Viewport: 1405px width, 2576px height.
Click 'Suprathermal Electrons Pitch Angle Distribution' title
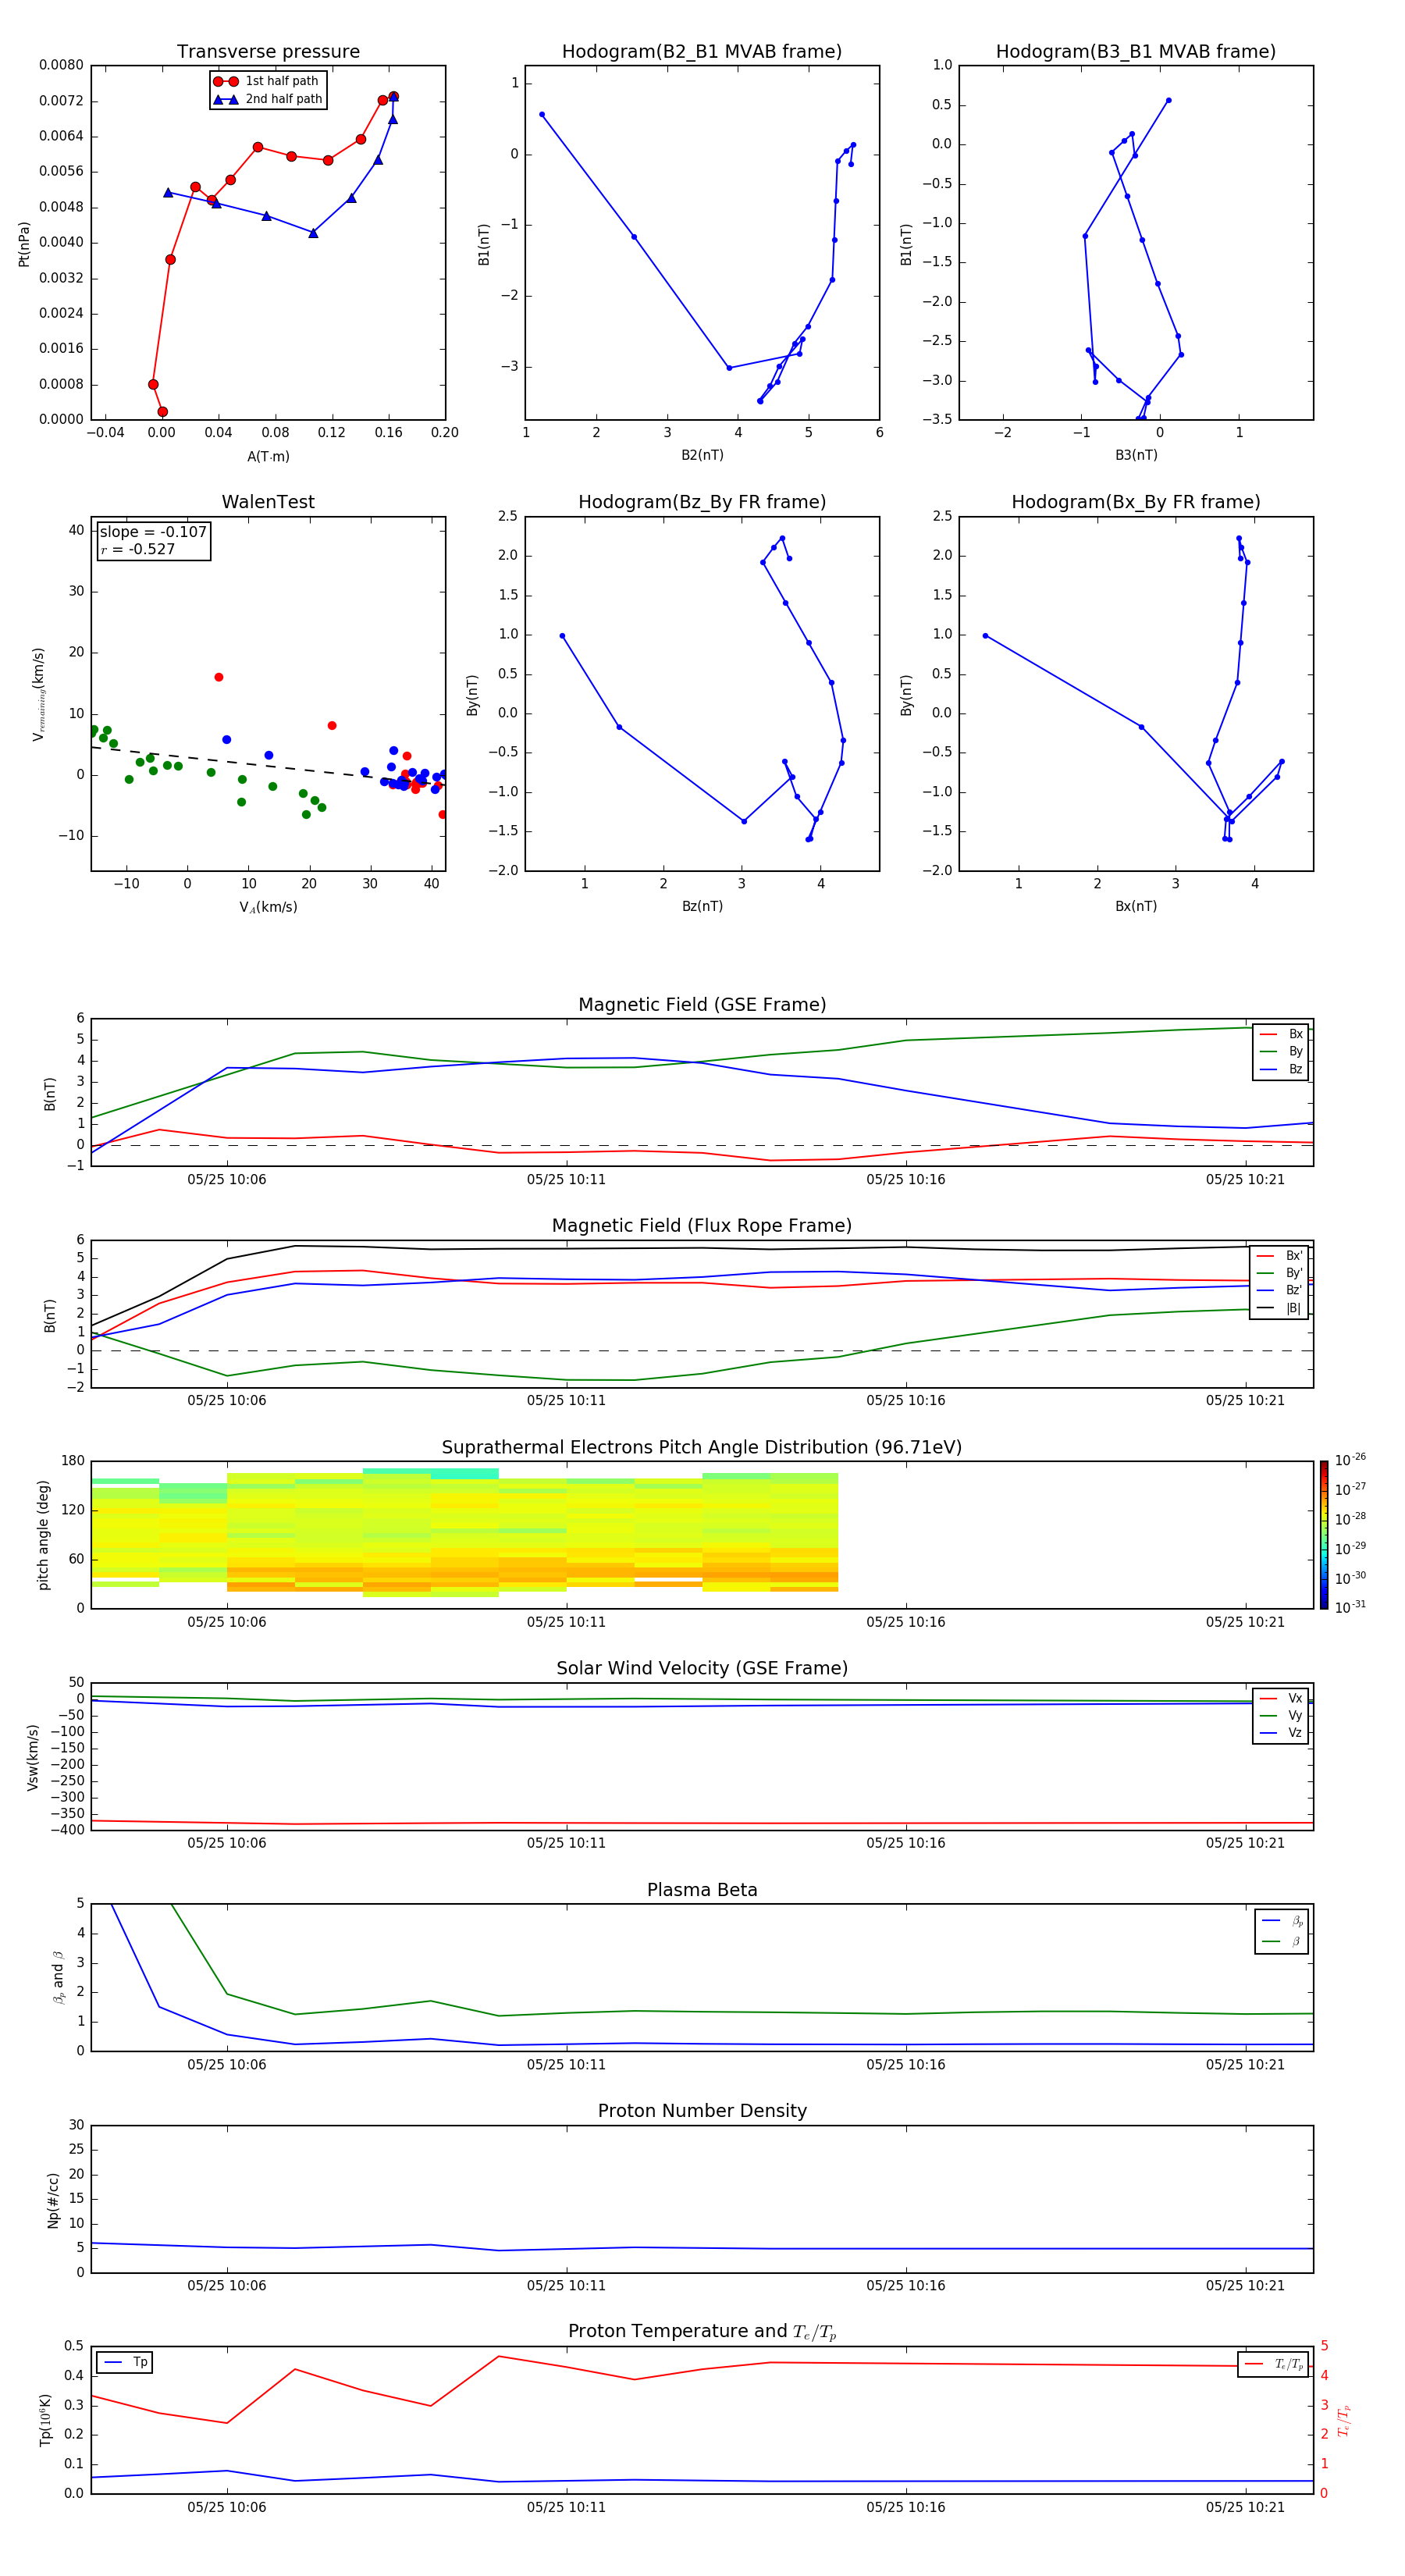(702, 1447)
